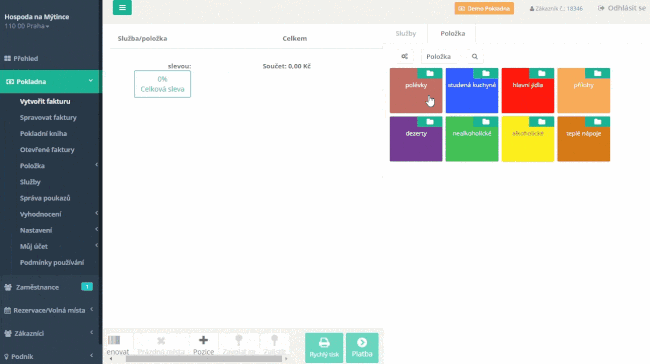Switch to the Položka tab
This screenshot has height=364, width=650.
pos(452,33)
